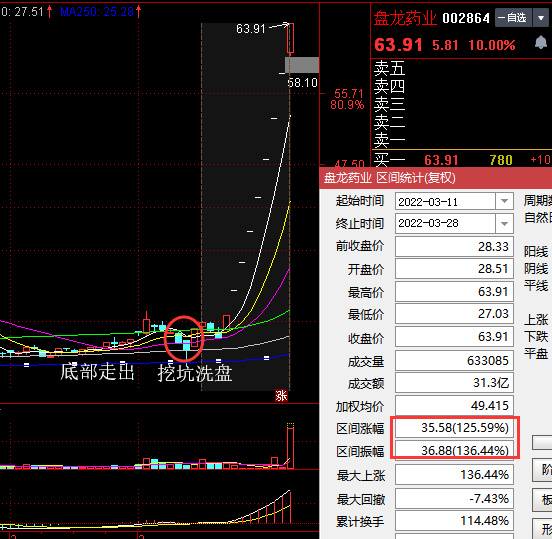
Task: Click the 成交额 value 31.3亿
Action: pyautogui.click(x=454, y=383)
